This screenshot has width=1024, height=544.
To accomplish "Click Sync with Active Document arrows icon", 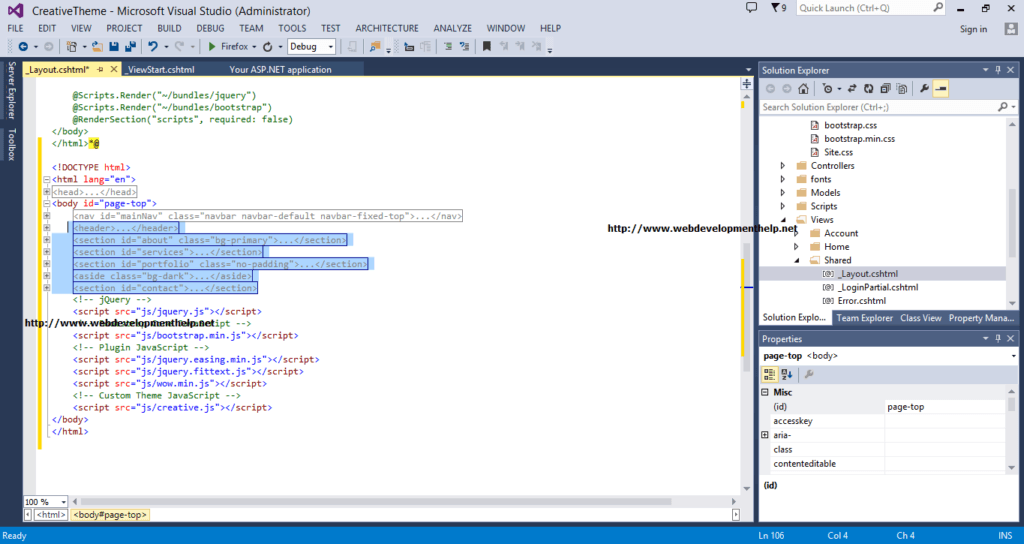I will (x=852, y=89).
